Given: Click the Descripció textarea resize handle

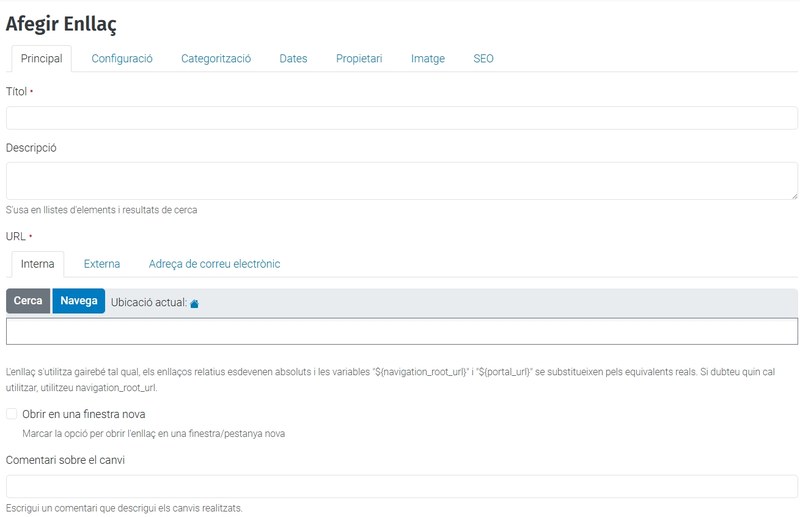Looking at the screenshot, I should pos(793,195).
